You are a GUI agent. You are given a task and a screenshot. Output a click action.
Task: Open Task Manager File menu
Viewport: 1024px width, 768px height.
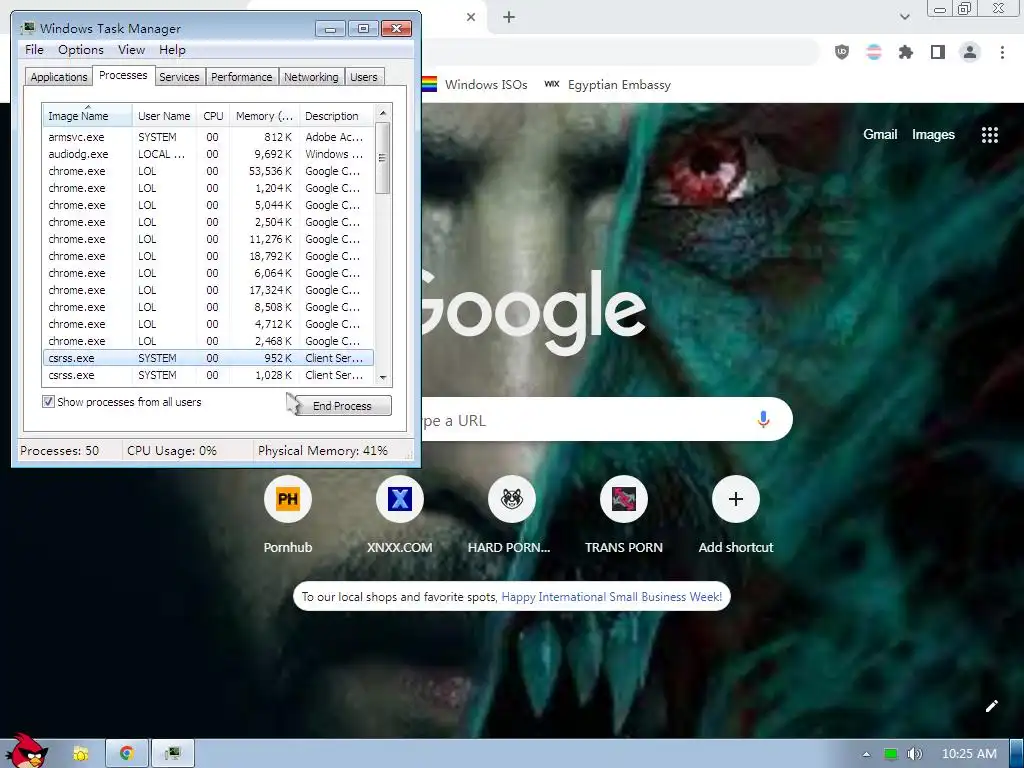pos(34,50)
